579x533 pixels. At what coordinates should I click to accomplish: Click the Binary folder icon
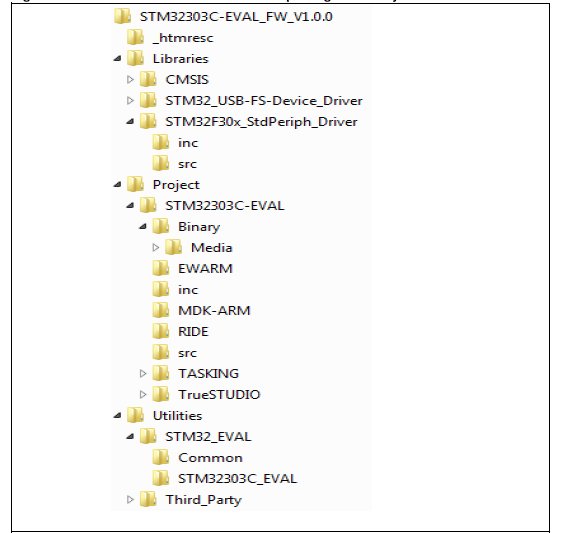(x=161, y=226)
